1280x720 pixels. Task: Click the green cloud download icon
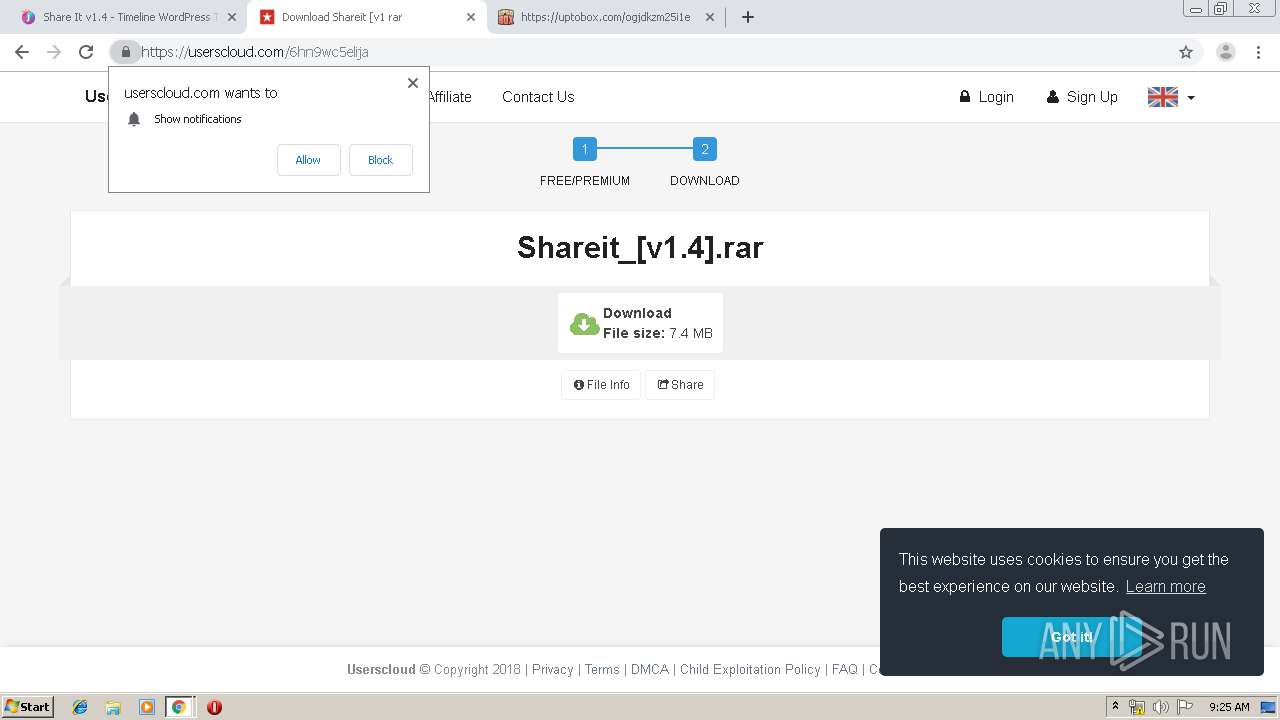coord(584,324)
